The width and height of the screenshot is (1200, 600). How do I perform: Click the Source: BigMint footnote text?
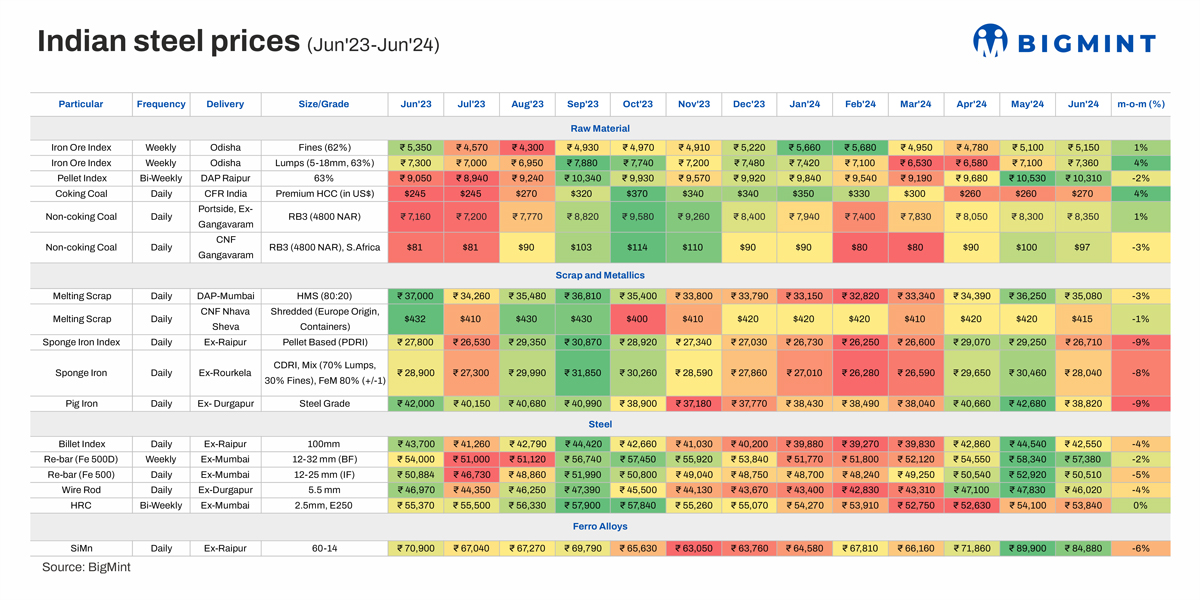(x=86, y=567)
